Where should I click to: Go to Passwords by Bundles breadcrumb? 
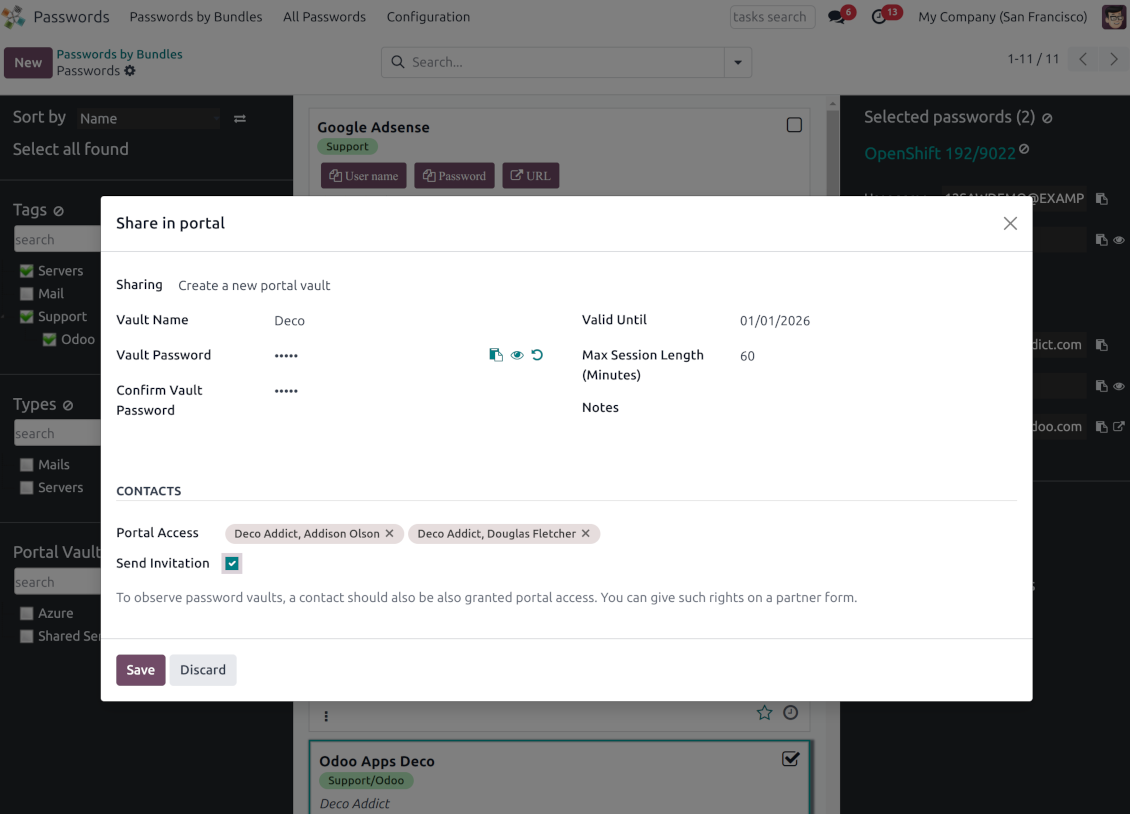120,54
